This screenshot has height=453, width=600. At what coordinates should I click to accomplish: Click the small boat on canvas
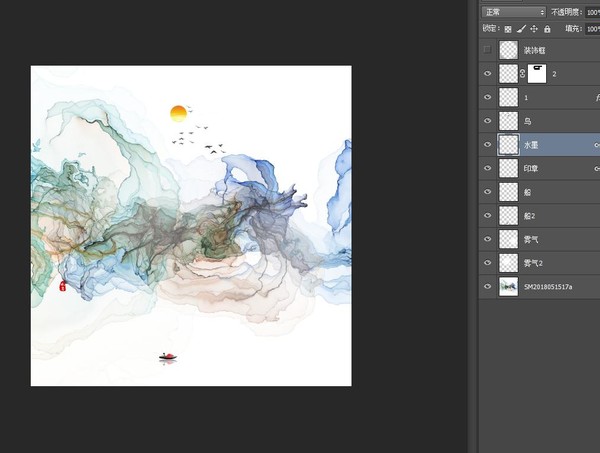click(x=168, y=357)
